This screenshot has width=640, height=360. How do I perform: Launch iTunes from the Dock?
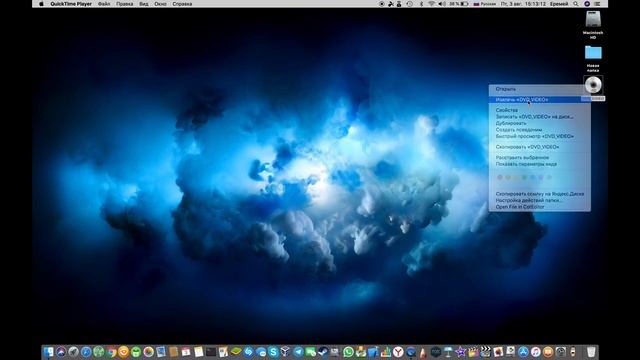tap(536, 352)
